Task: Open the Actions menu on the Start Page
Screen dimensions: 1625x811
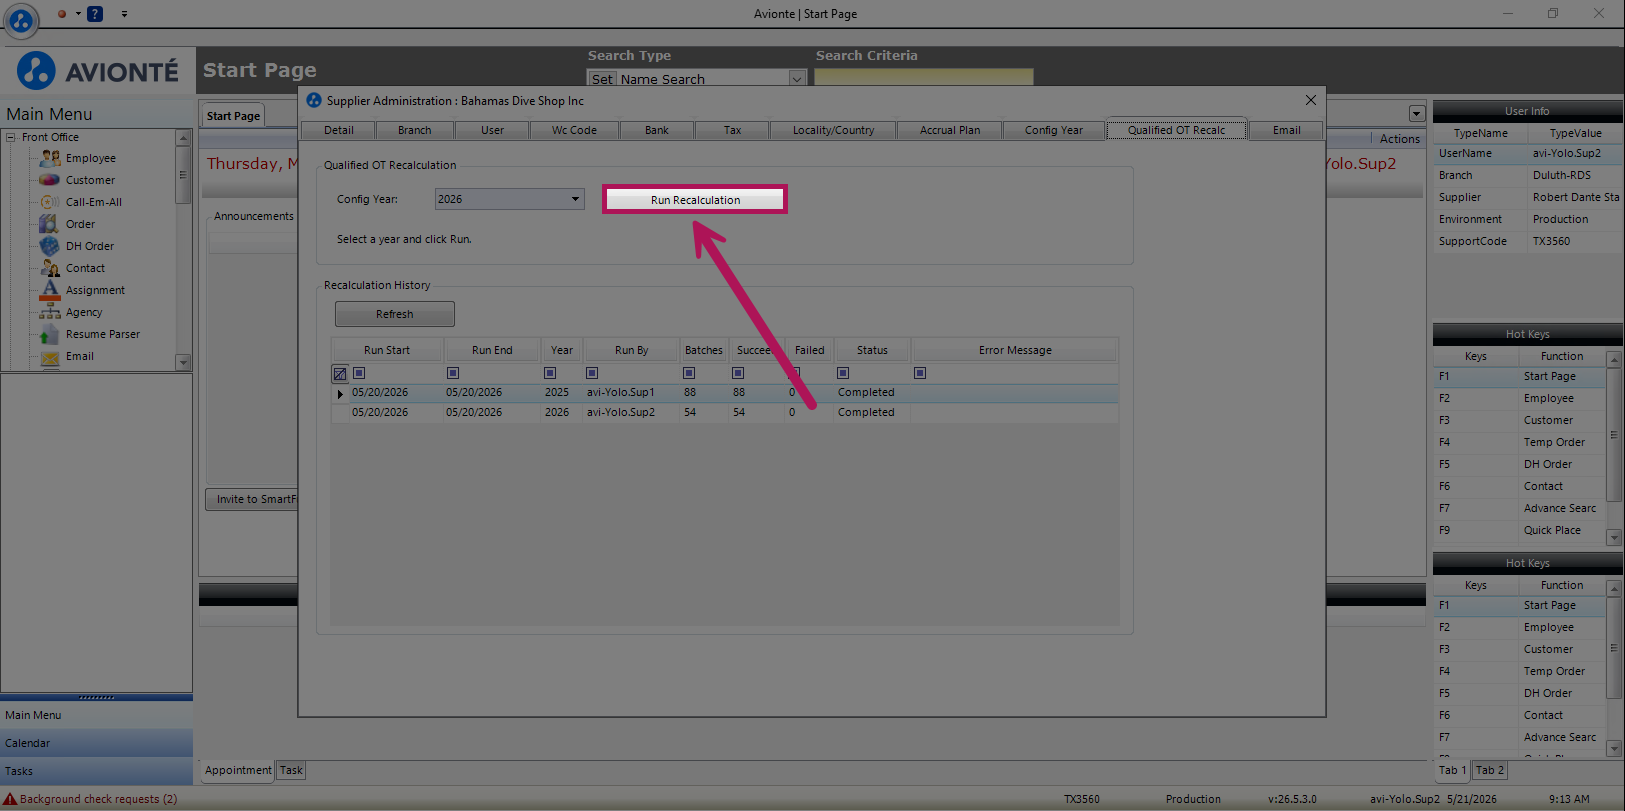Action: point(1400,139)
